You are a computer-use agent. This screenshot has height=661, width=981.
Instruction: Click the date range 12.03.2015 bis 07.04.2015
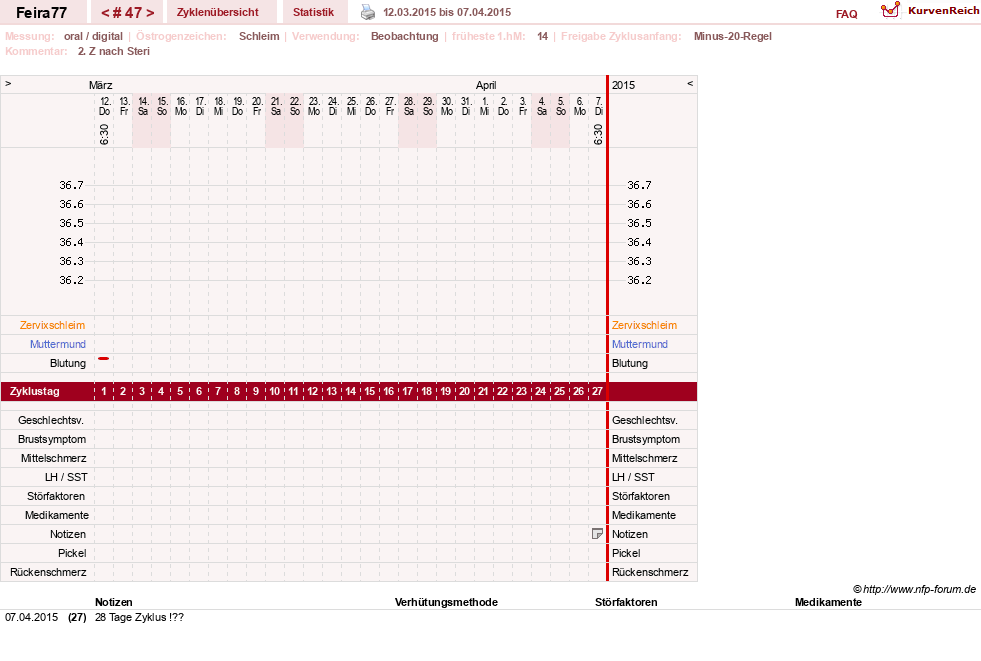pos(447,13)
